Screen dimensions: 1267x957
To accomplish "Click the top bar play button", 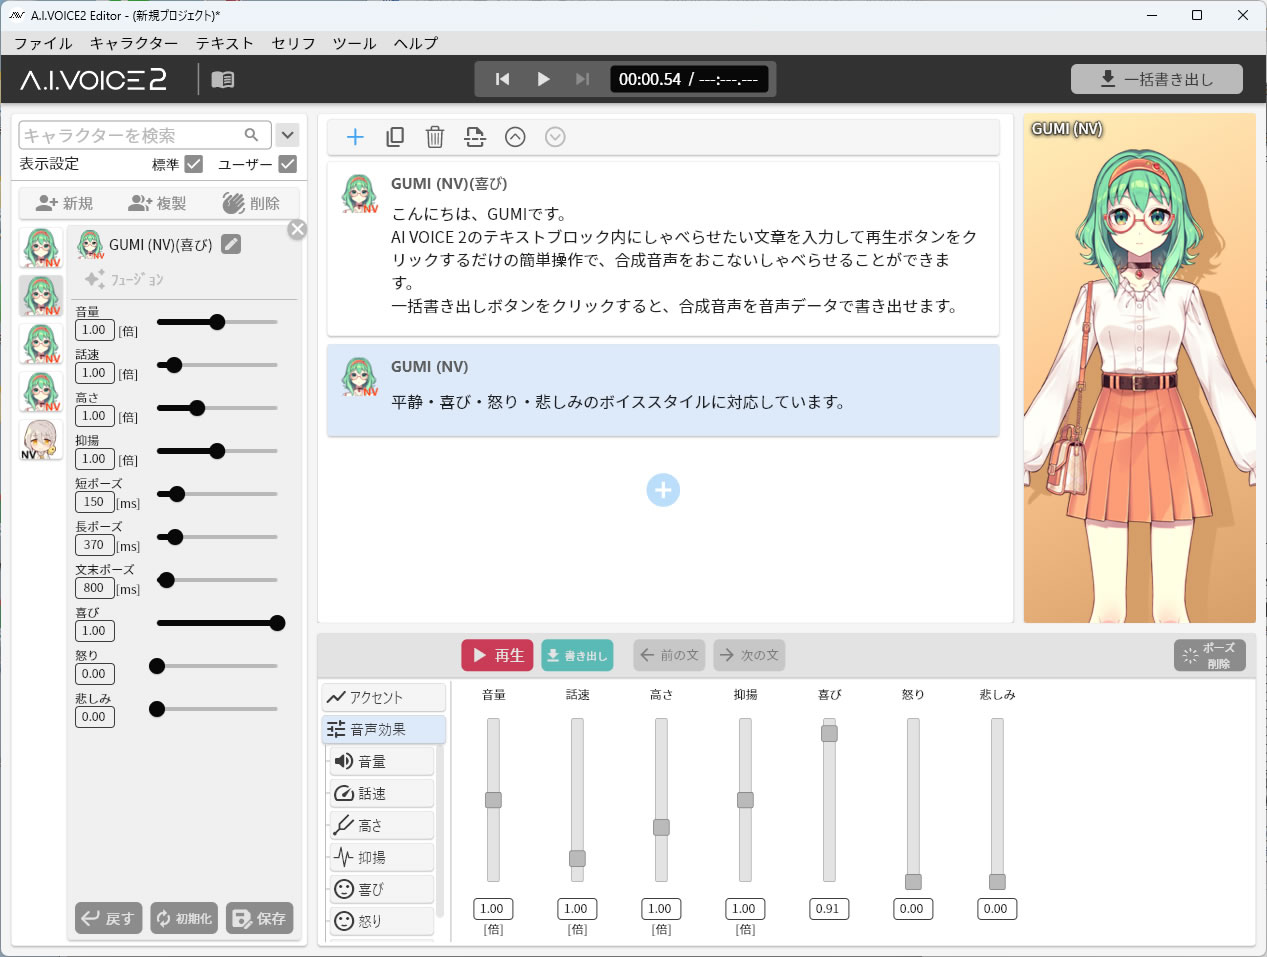I will coord(543,79).
